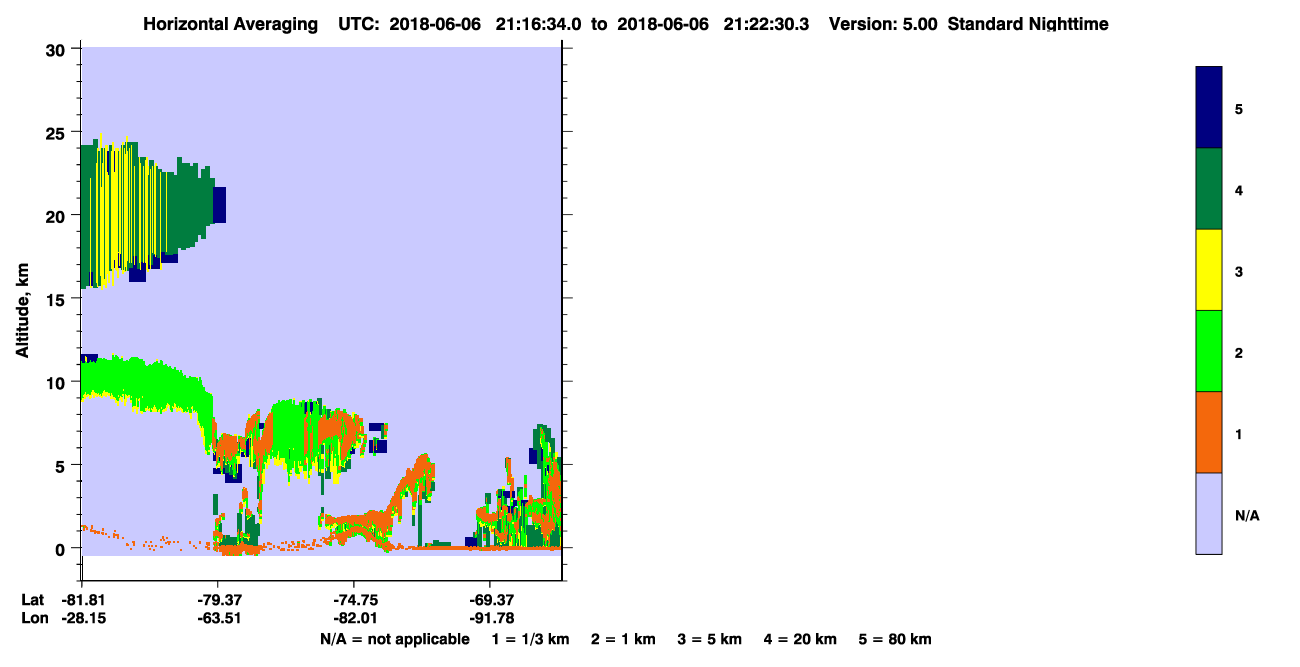Click the 'Version: 5.00' text
This screenshot has height=667, width=1300.
point(883,24)
